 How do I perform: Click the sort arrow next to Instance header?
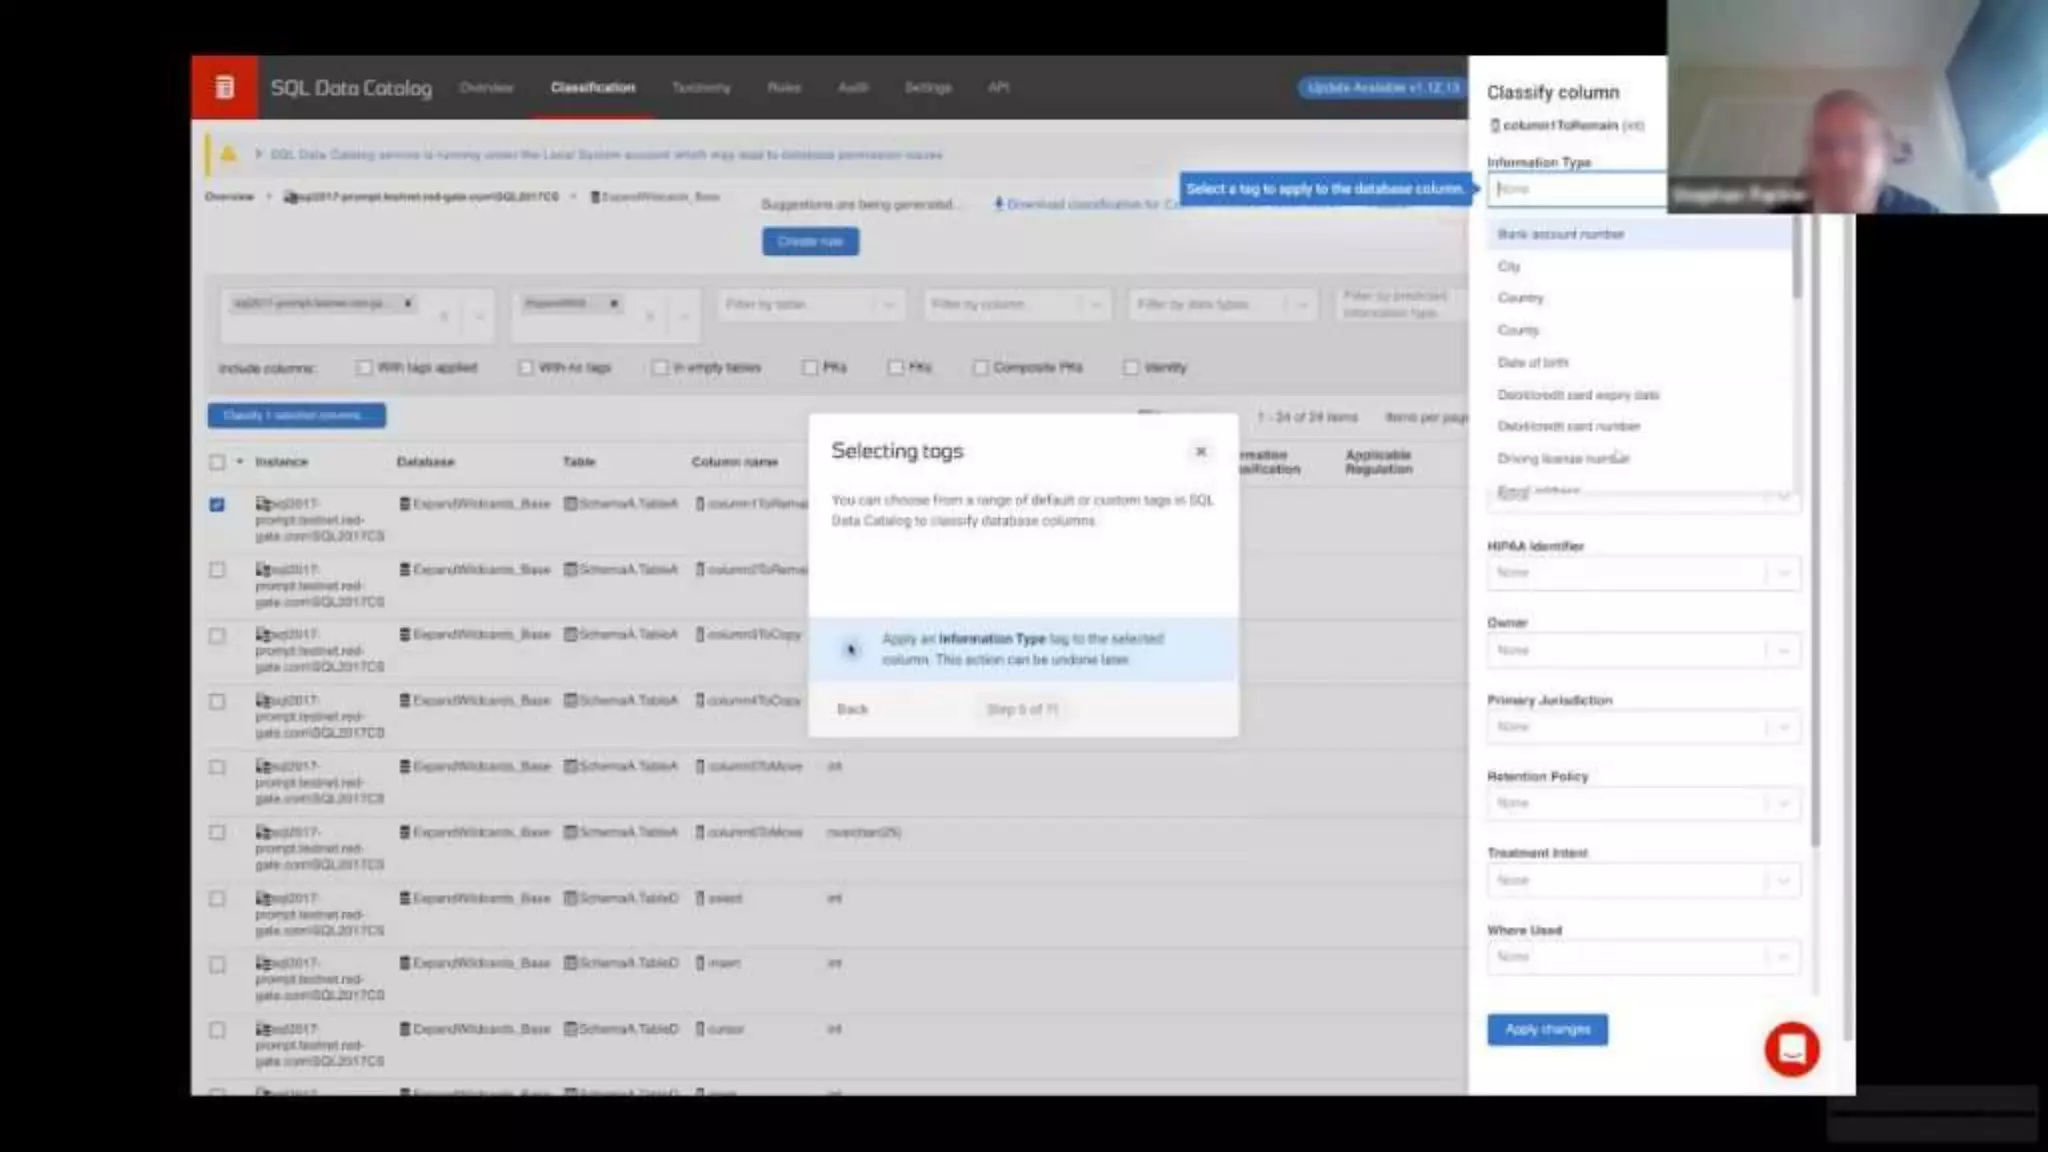240,462
